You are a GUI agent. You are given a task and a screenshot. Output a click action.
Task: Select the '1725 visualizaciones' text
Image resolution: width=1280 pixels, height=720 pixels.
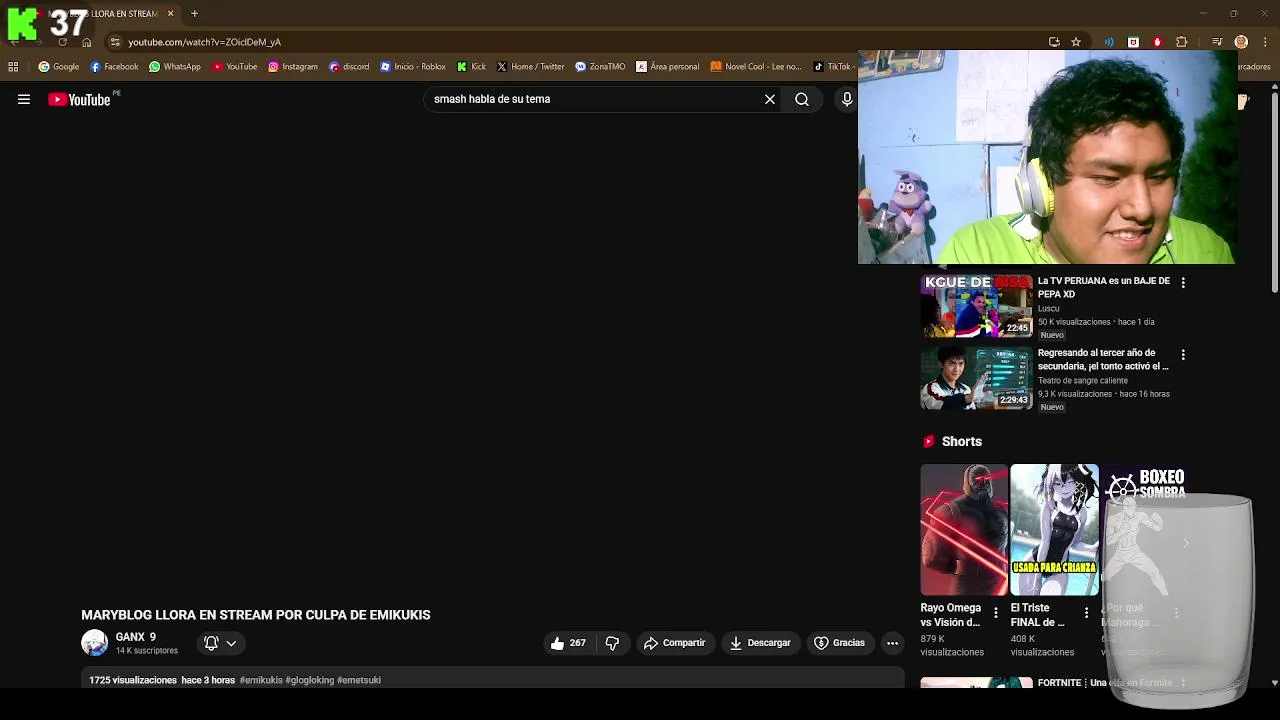[x=133, y=680]
